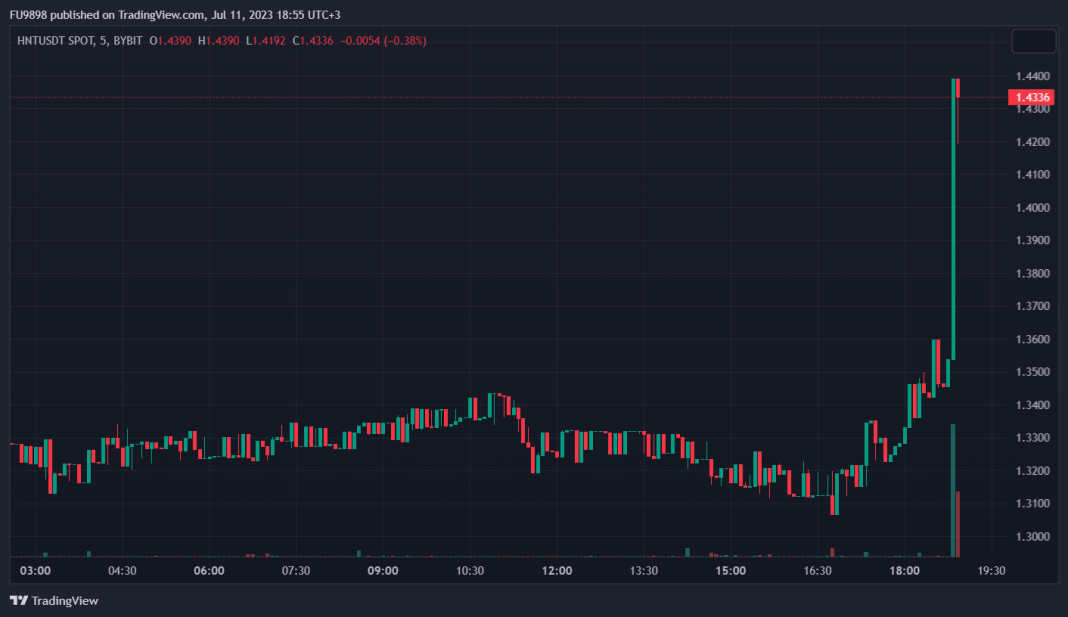Click the empty box in top-right corner
This screenshot has height=617, width=1068.
1033,41
